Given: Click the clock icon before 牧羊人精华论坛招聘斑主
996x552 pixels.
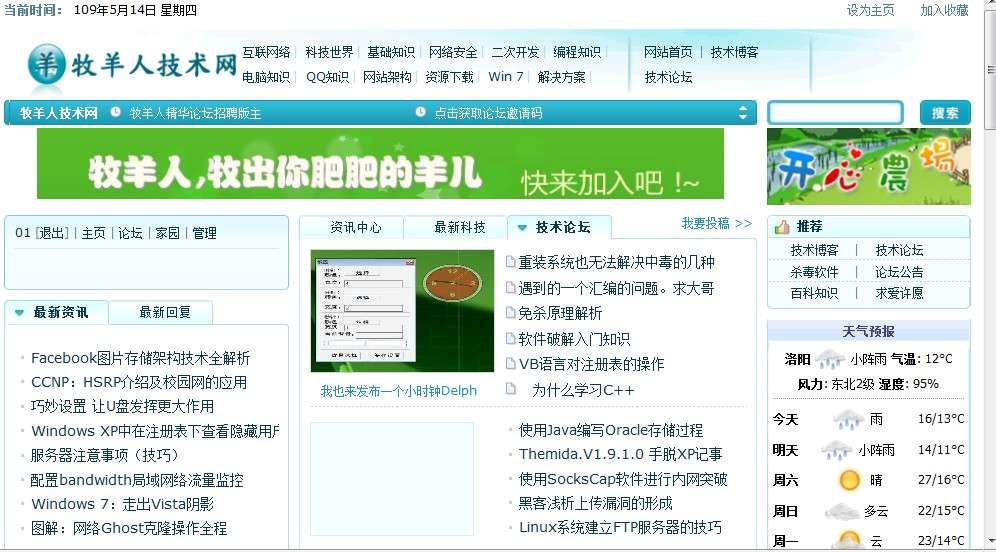Looking at the screenshot, I should point(115,113).
